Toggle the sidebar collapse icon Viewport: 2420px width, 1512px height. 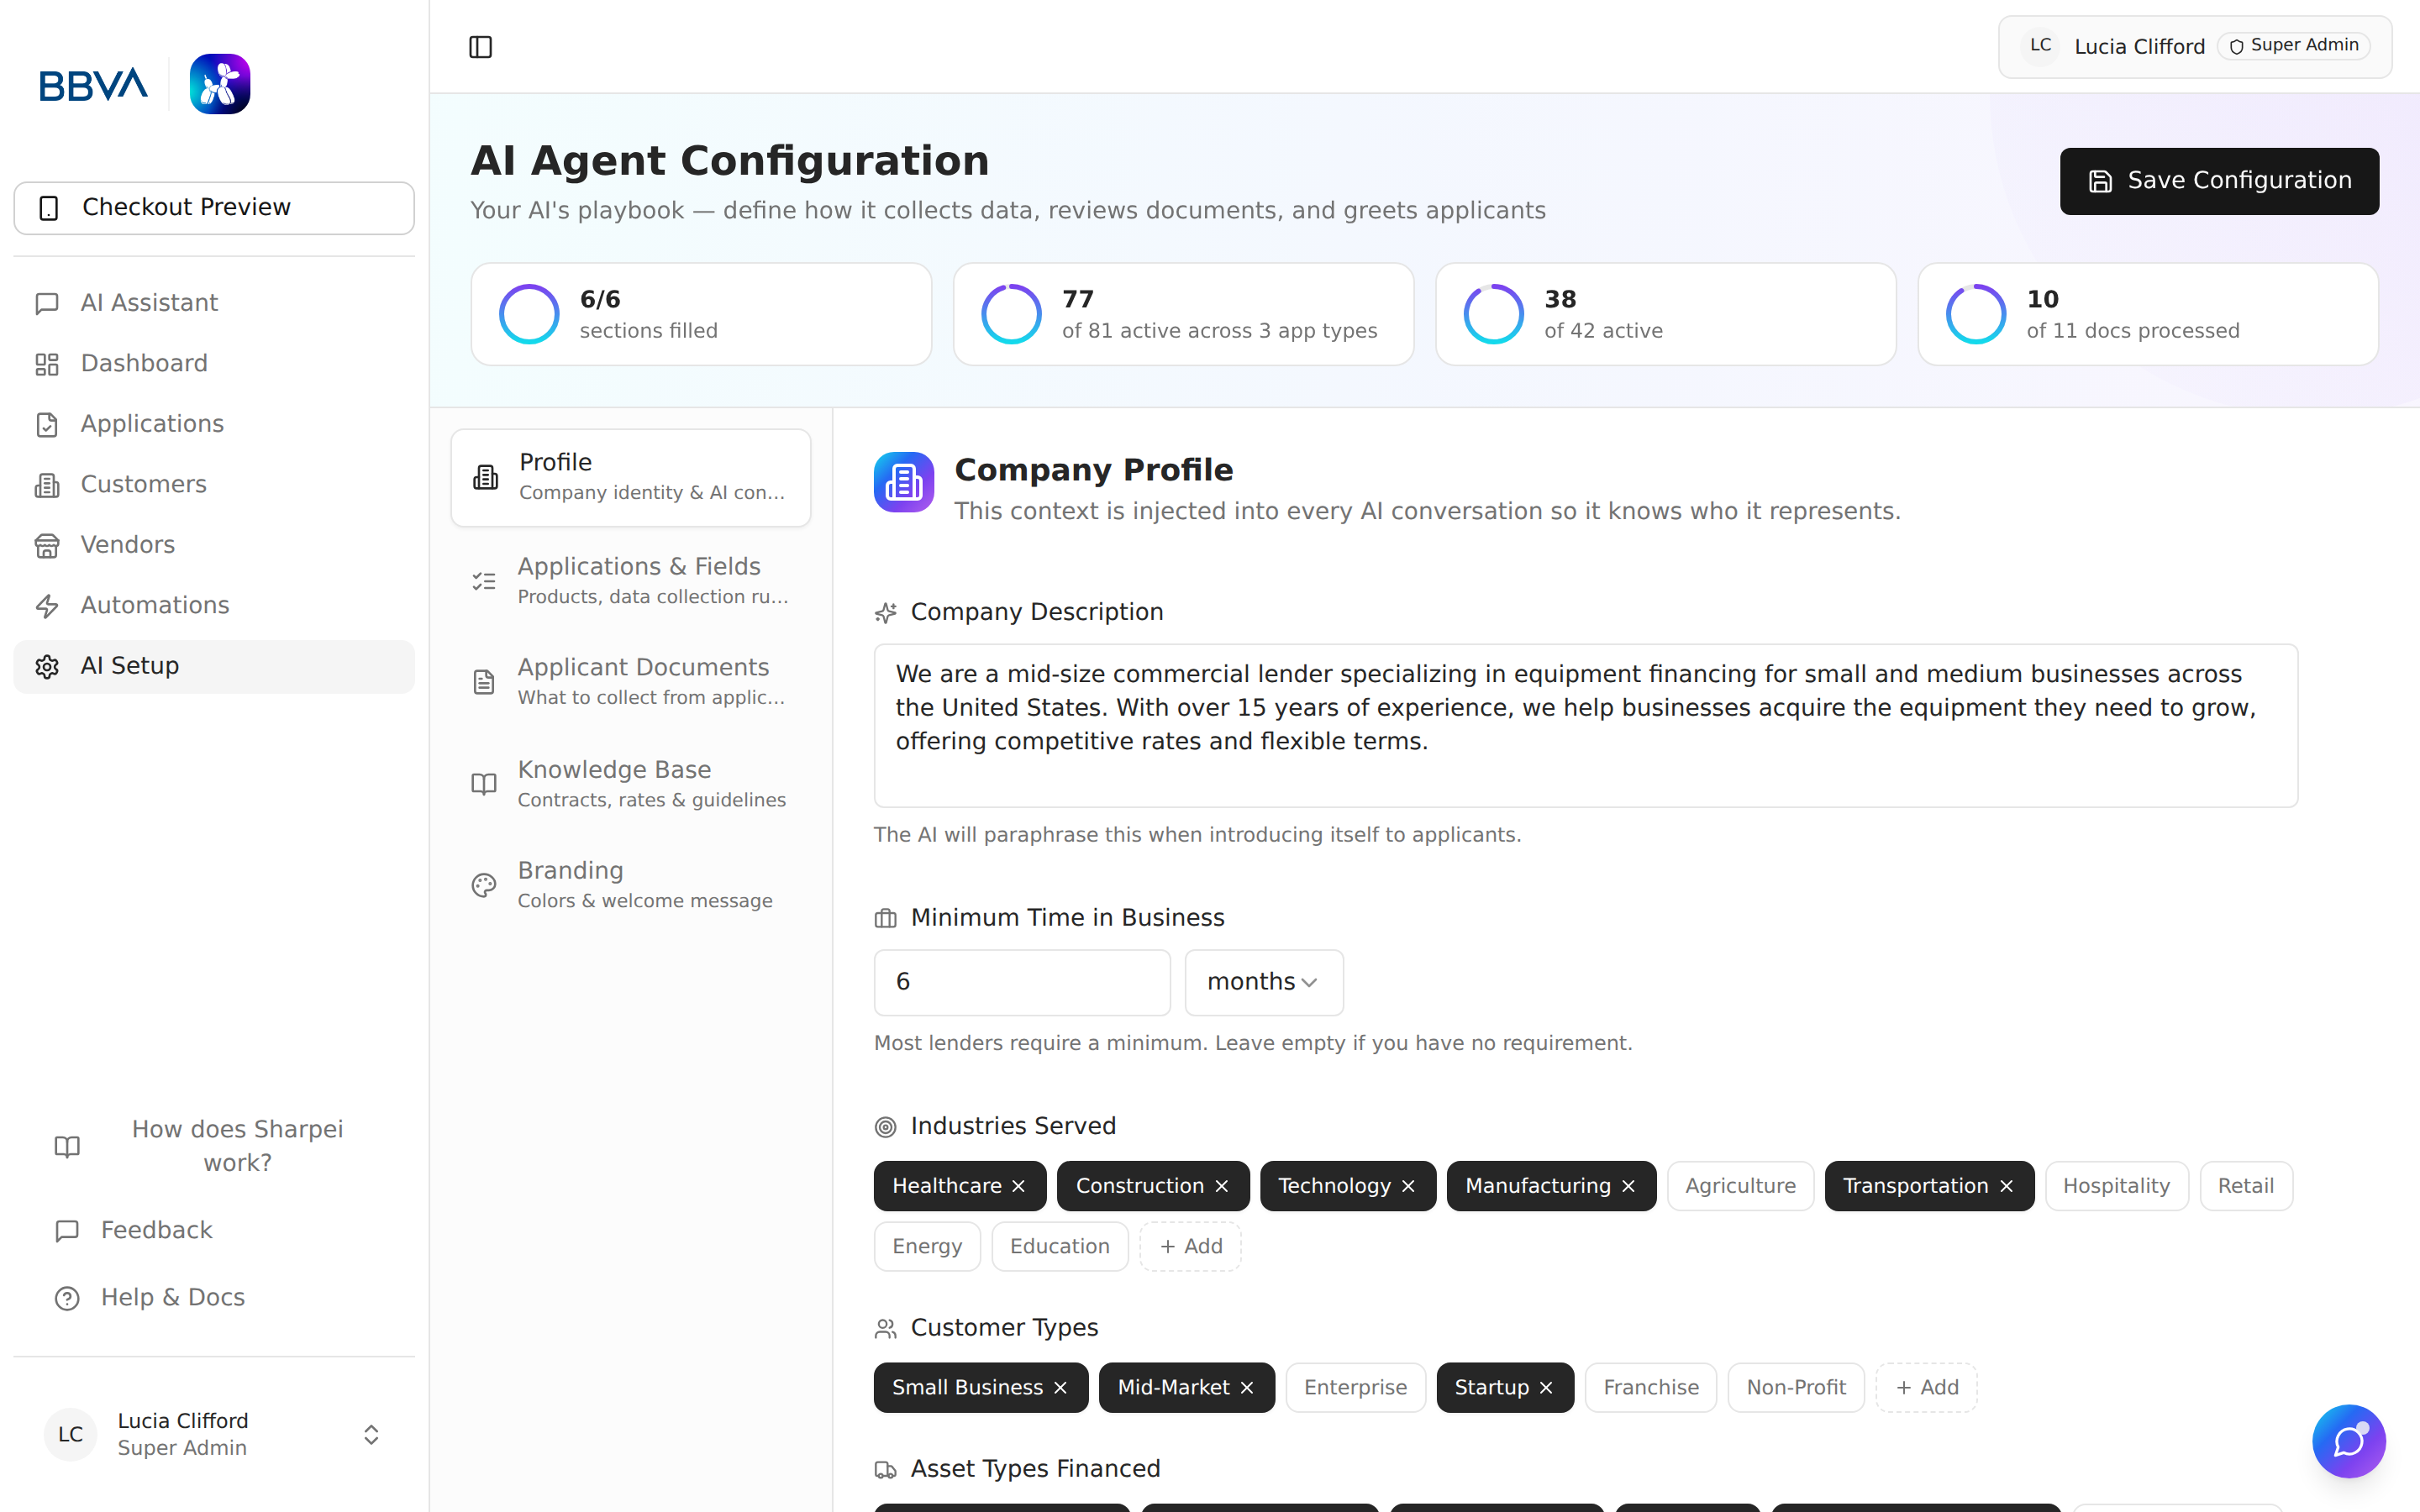[x=480, y=47]
